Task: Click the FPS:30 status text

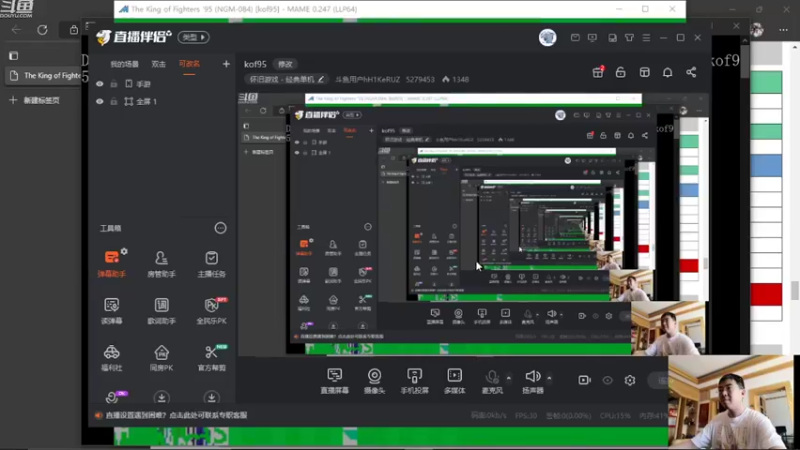Action: 526,416
